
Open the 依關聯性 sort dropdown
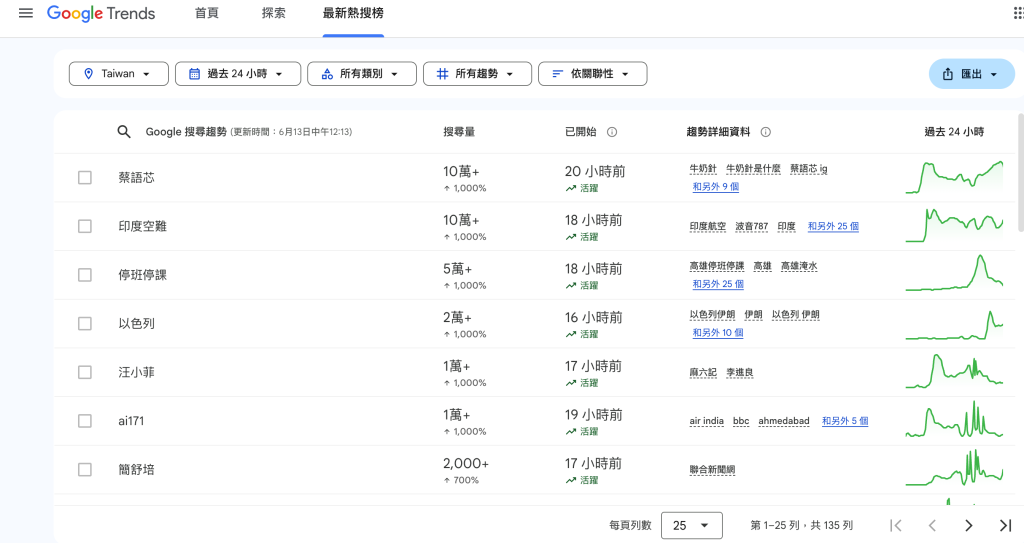coord(592,74)
